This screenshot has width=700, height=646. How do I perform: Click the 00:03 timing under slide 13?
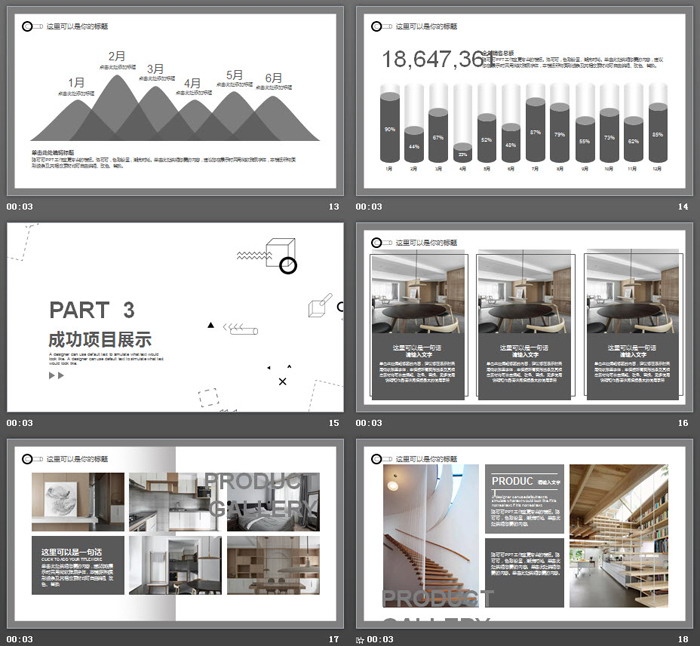20,207
